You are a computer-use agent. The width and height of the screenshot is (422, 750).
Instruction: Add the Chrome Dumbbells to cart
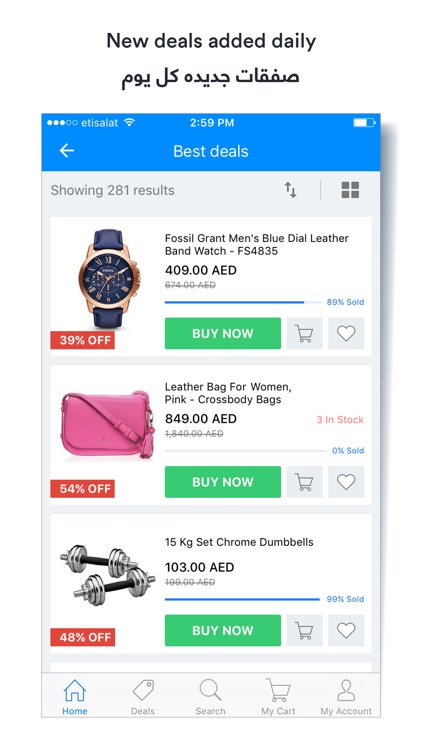[x=304, y=630]
